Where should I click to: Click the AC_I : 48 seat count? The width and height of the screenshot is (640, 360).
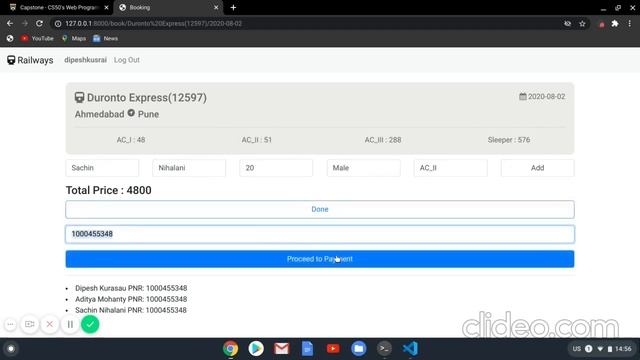(131, 140)
